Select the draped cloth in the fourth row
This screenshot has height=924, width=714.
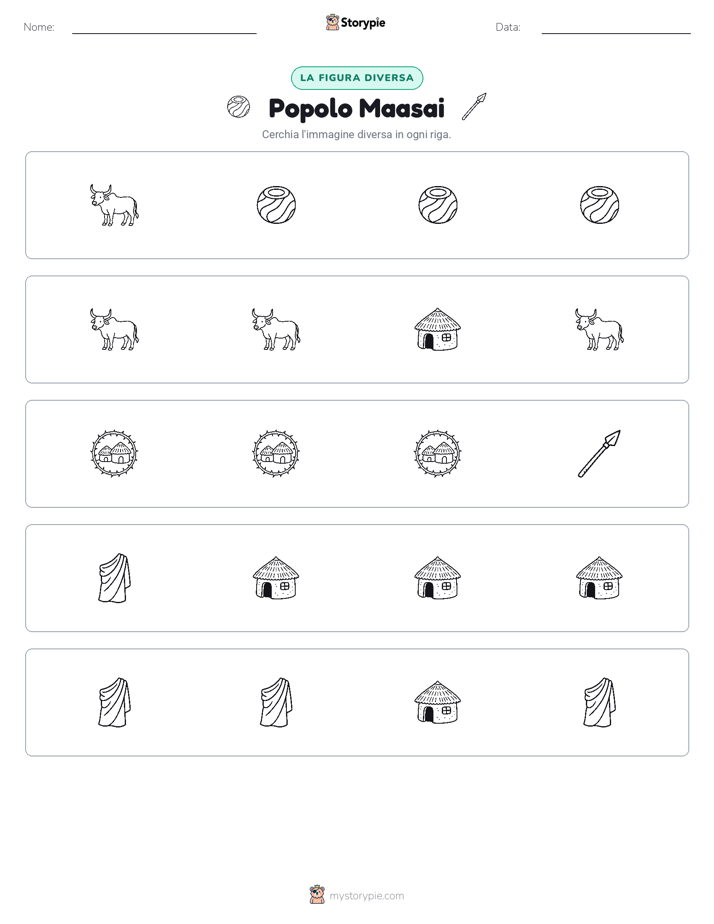[114, 578]
